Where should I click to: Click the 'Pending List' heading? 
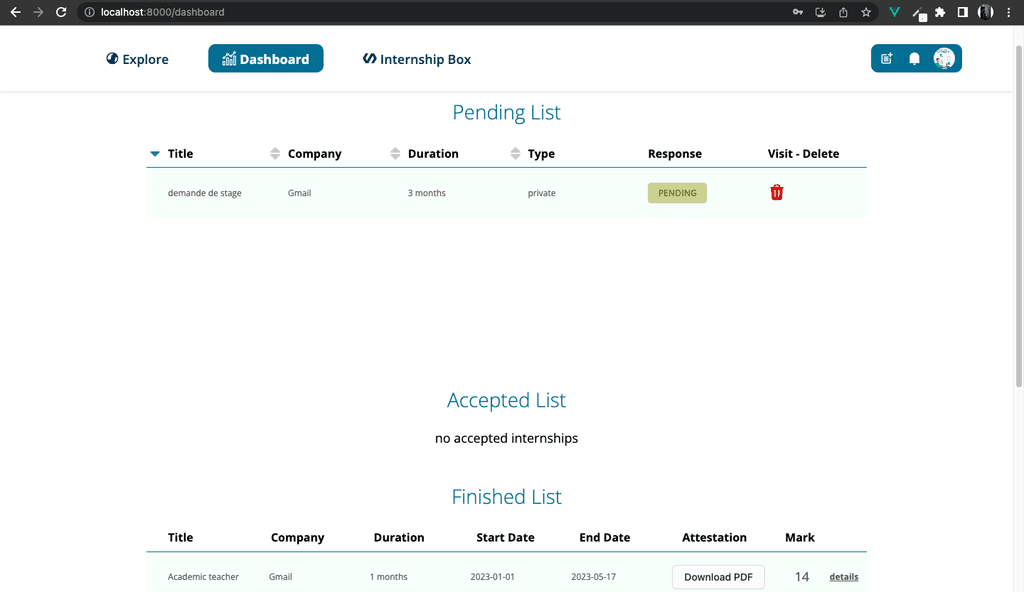coord(506,112)
